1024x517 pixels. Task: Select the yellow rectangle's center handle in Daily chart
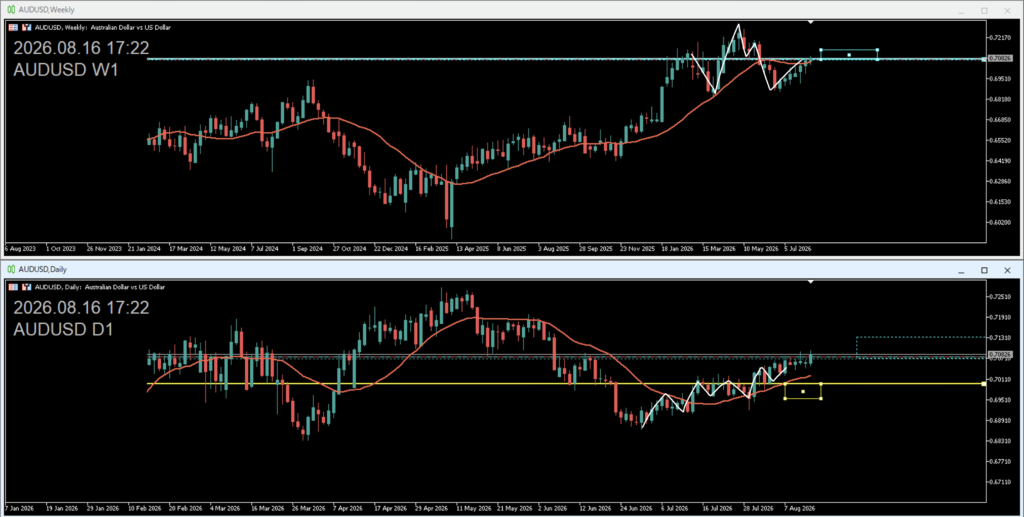[x=803, y=392]
